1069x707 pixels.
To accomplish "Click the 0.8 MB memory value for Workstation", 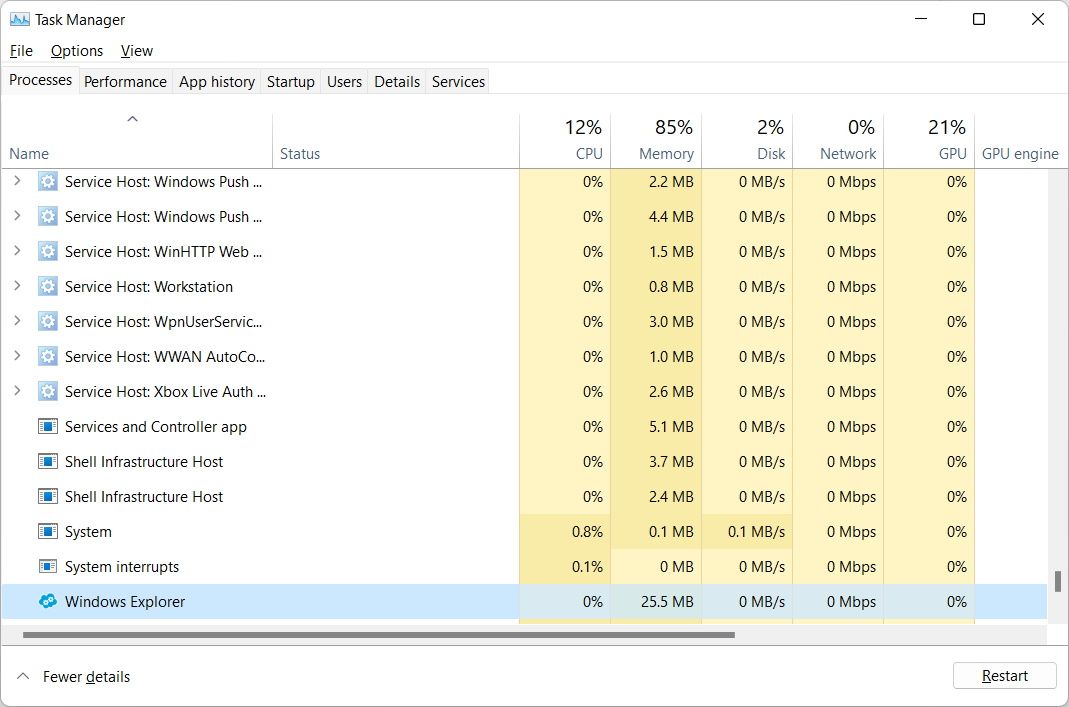I will pos(671,287).
